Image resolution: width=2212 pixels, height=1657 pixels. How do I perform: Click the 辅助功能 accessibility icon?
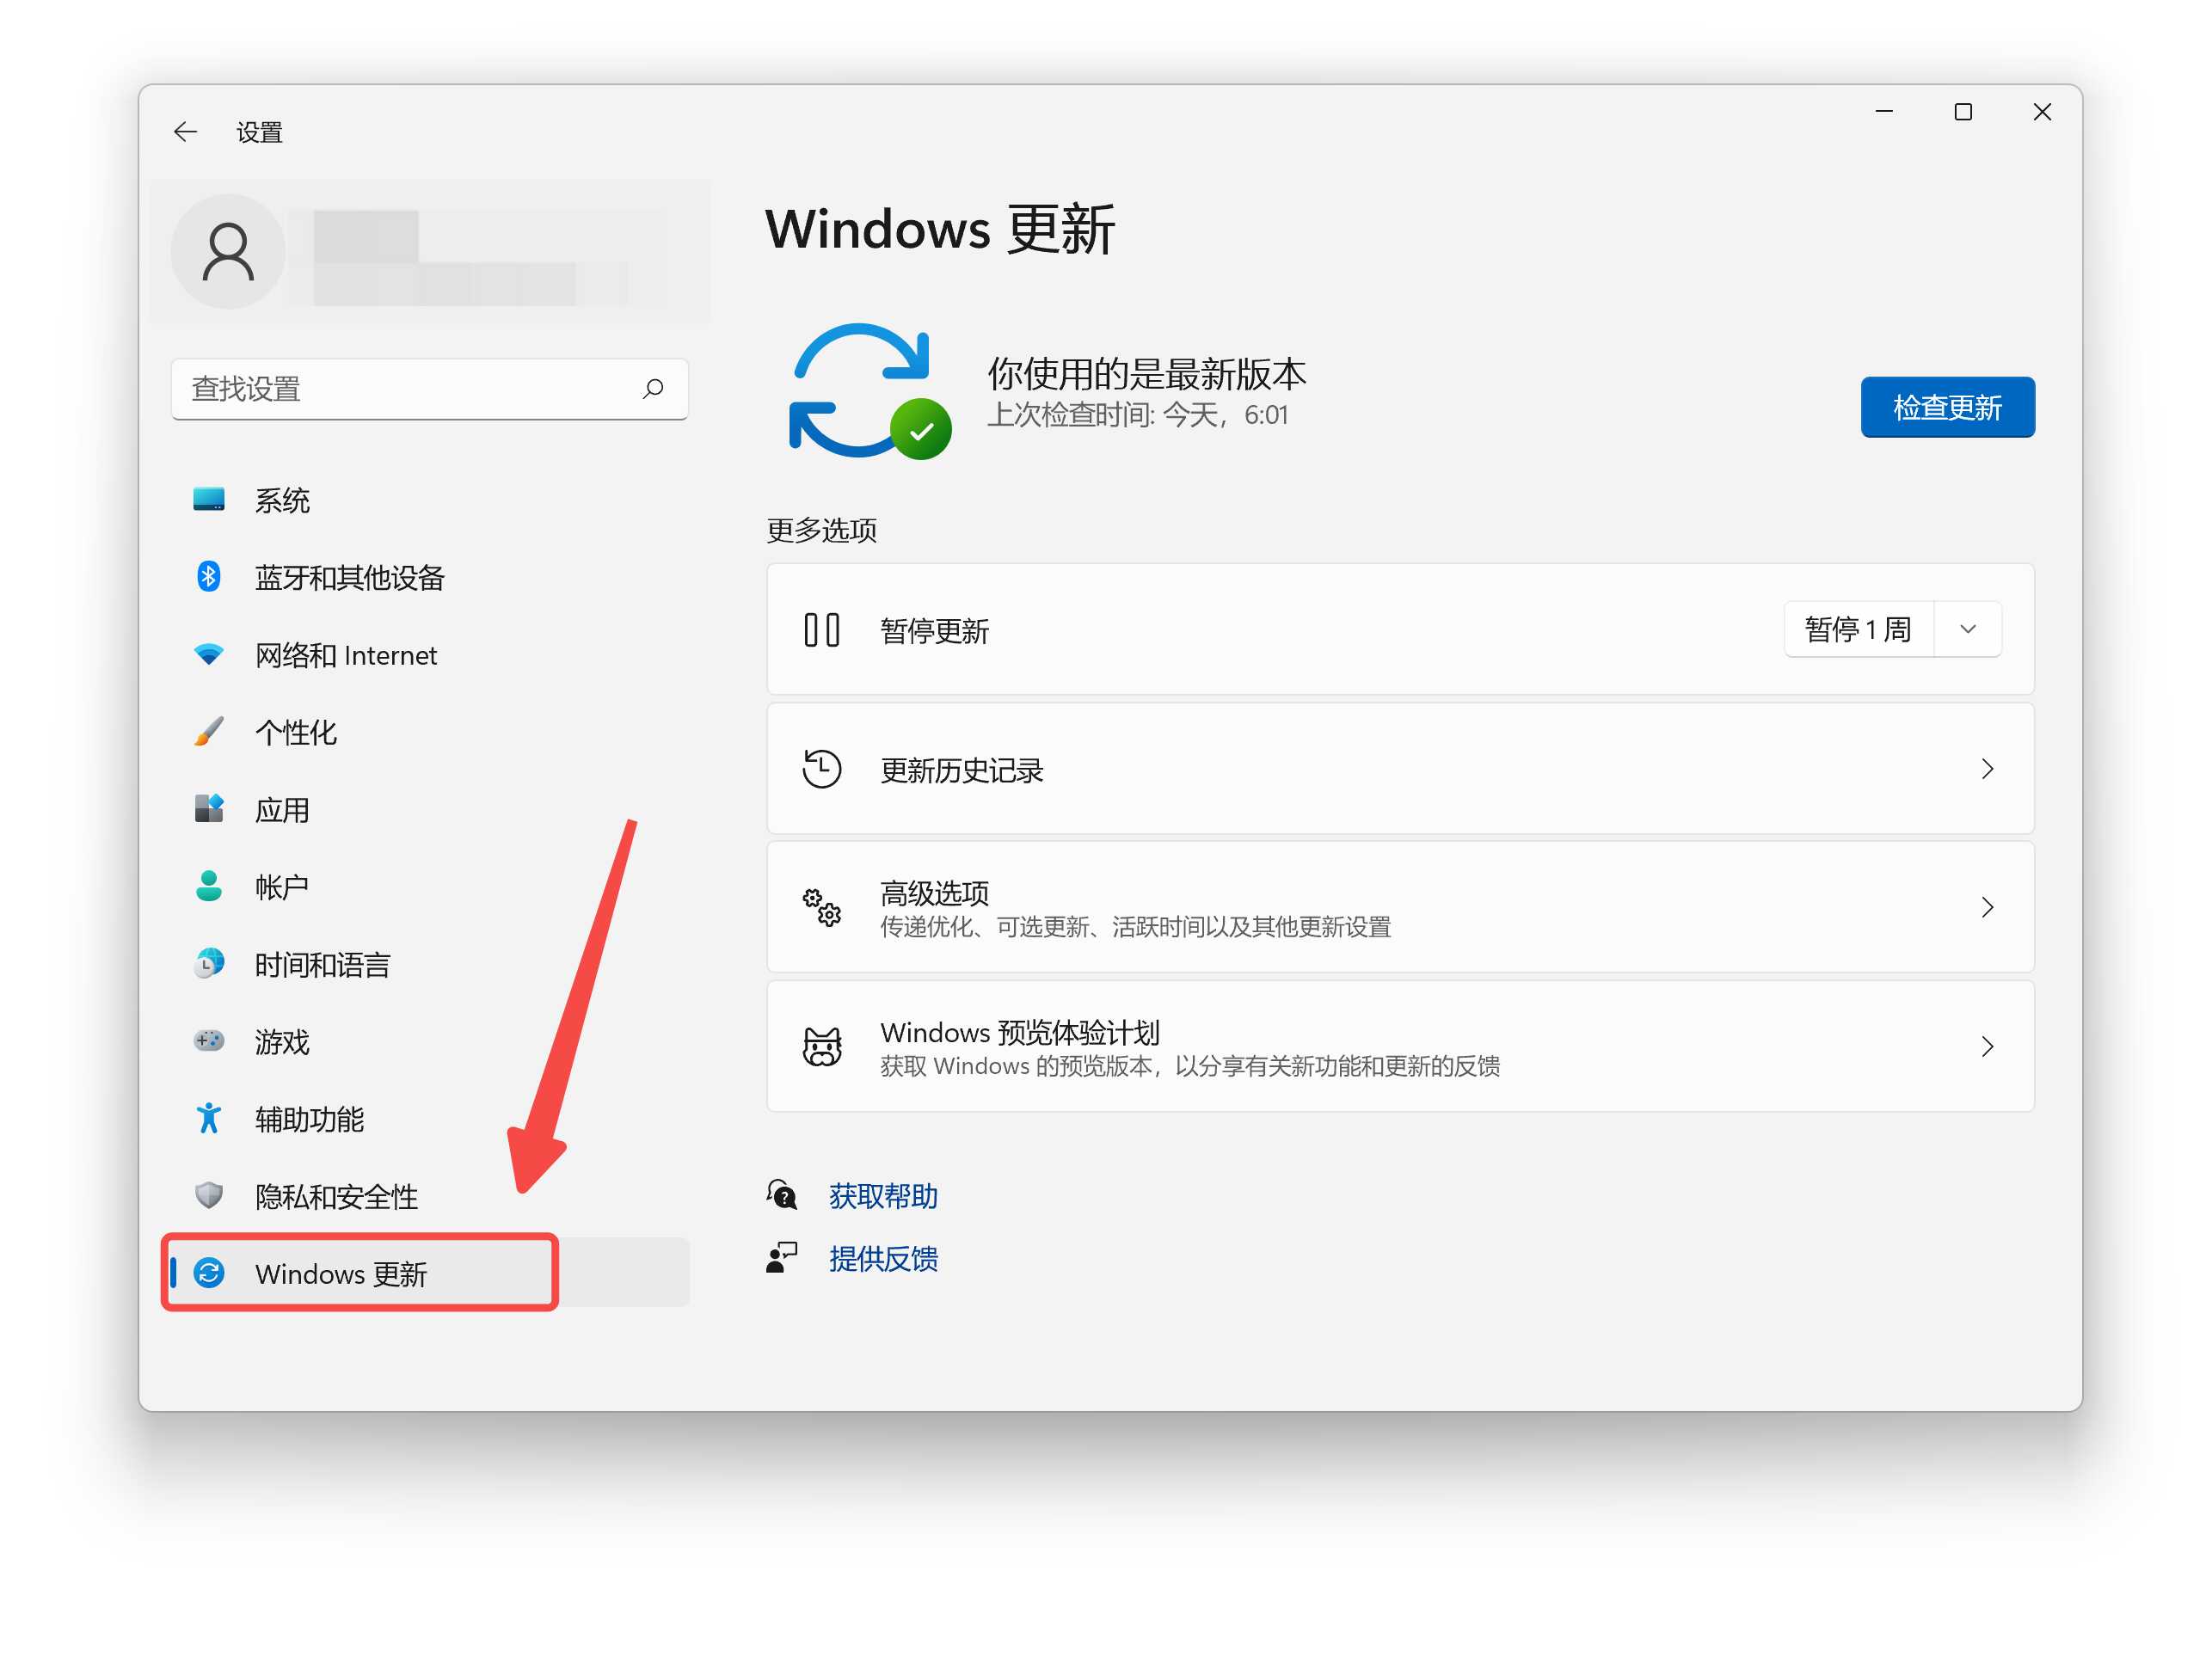point(209,1118)
